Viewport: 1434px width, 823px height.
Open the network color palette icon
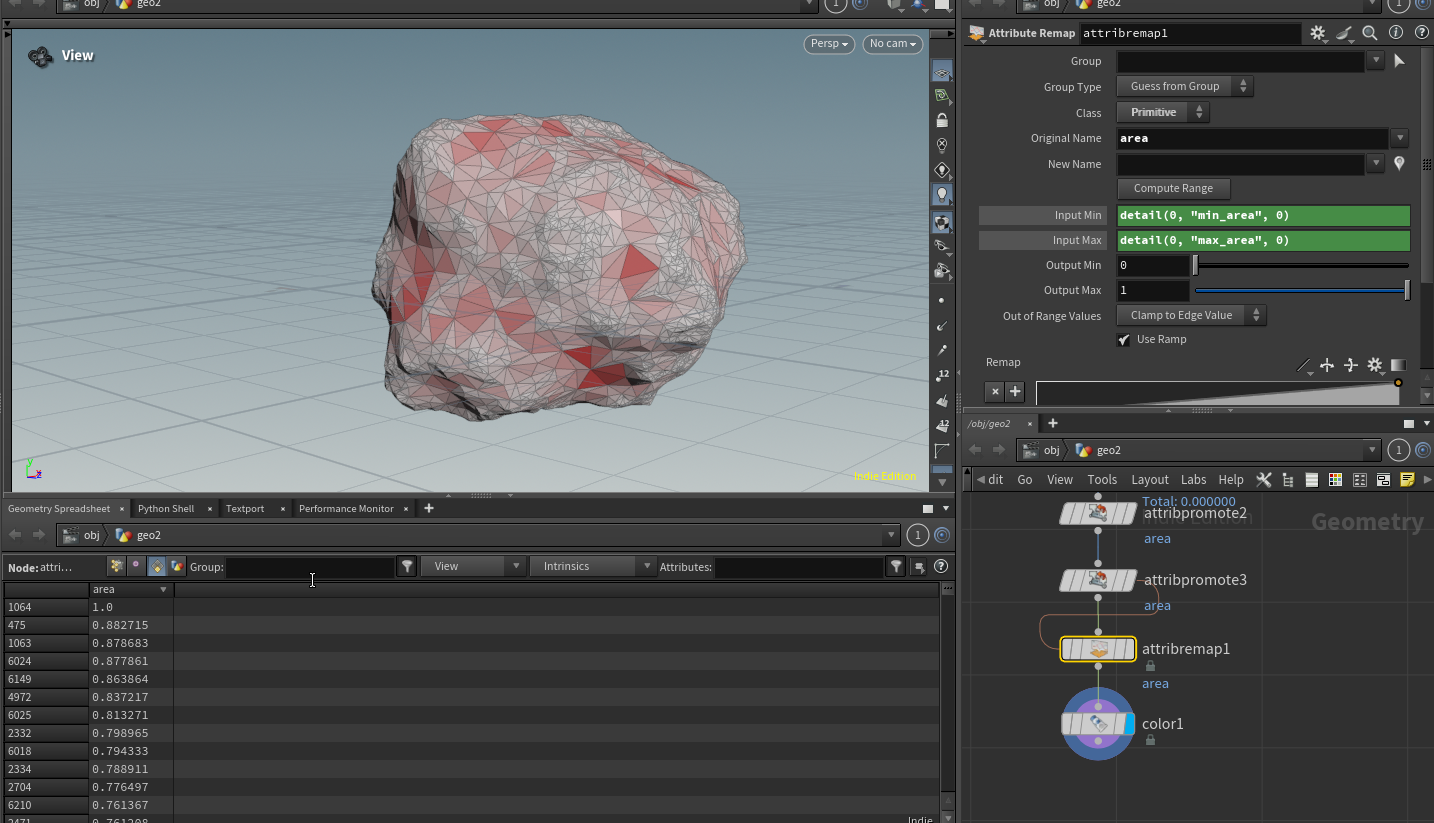tap(1335, 480)
